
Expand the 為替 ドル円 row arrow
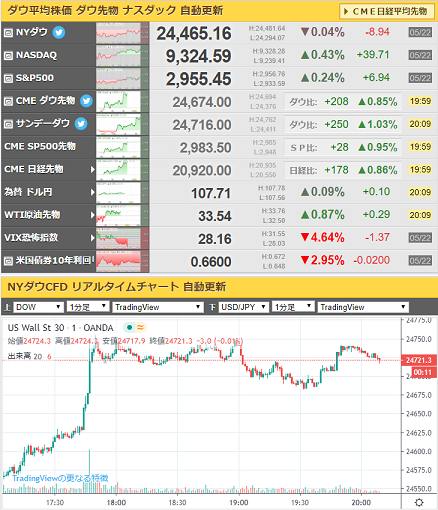pos(92,192)
